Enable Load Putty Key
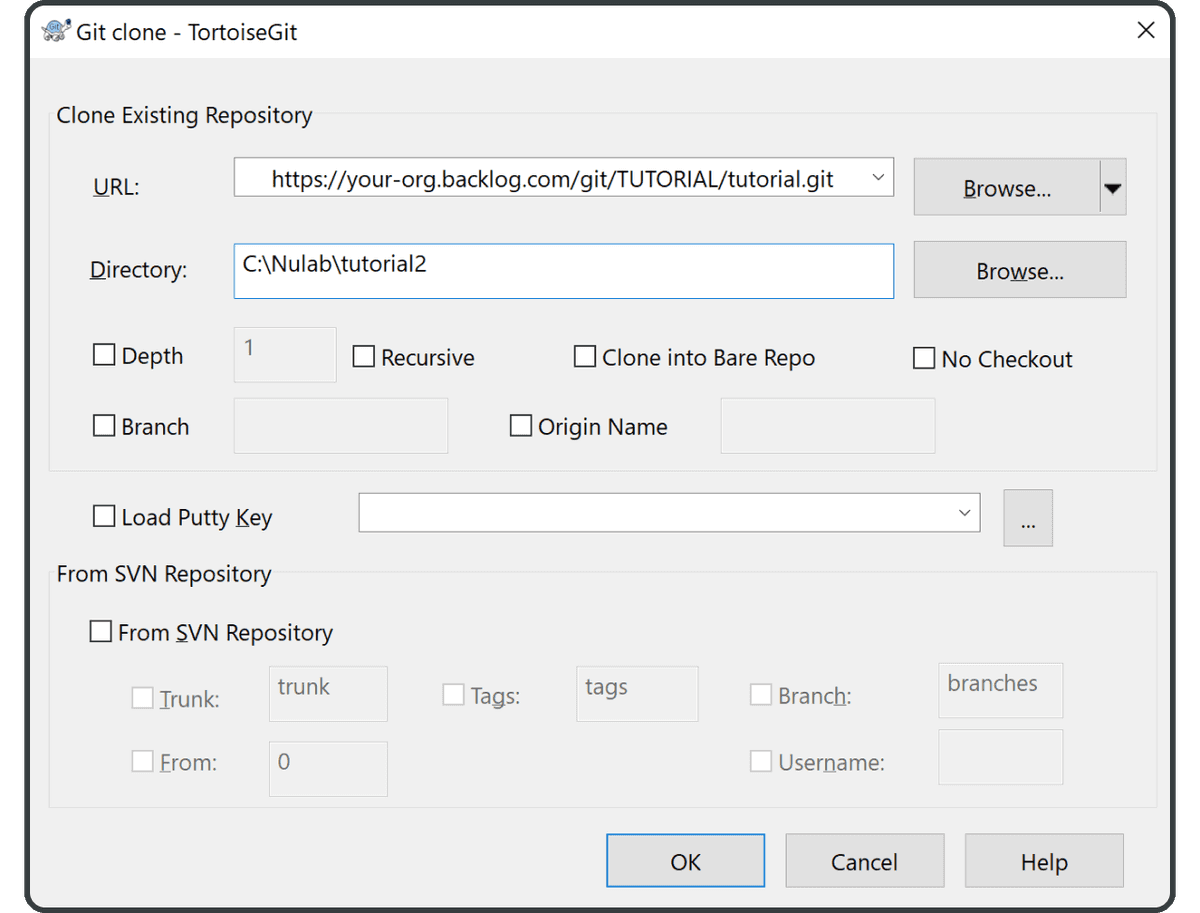 tap(104, 516)
